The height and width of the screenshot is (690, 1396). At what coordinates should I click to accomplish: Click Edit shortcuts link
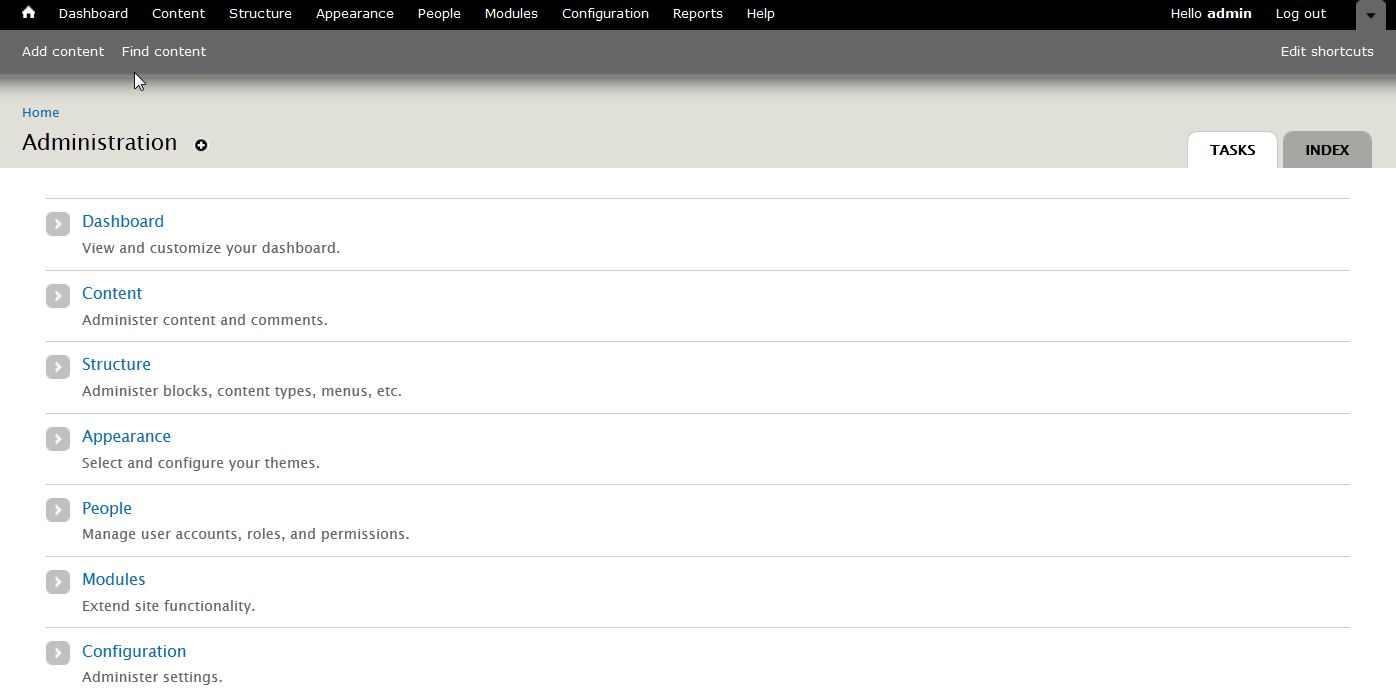(x=1326, y=51)
